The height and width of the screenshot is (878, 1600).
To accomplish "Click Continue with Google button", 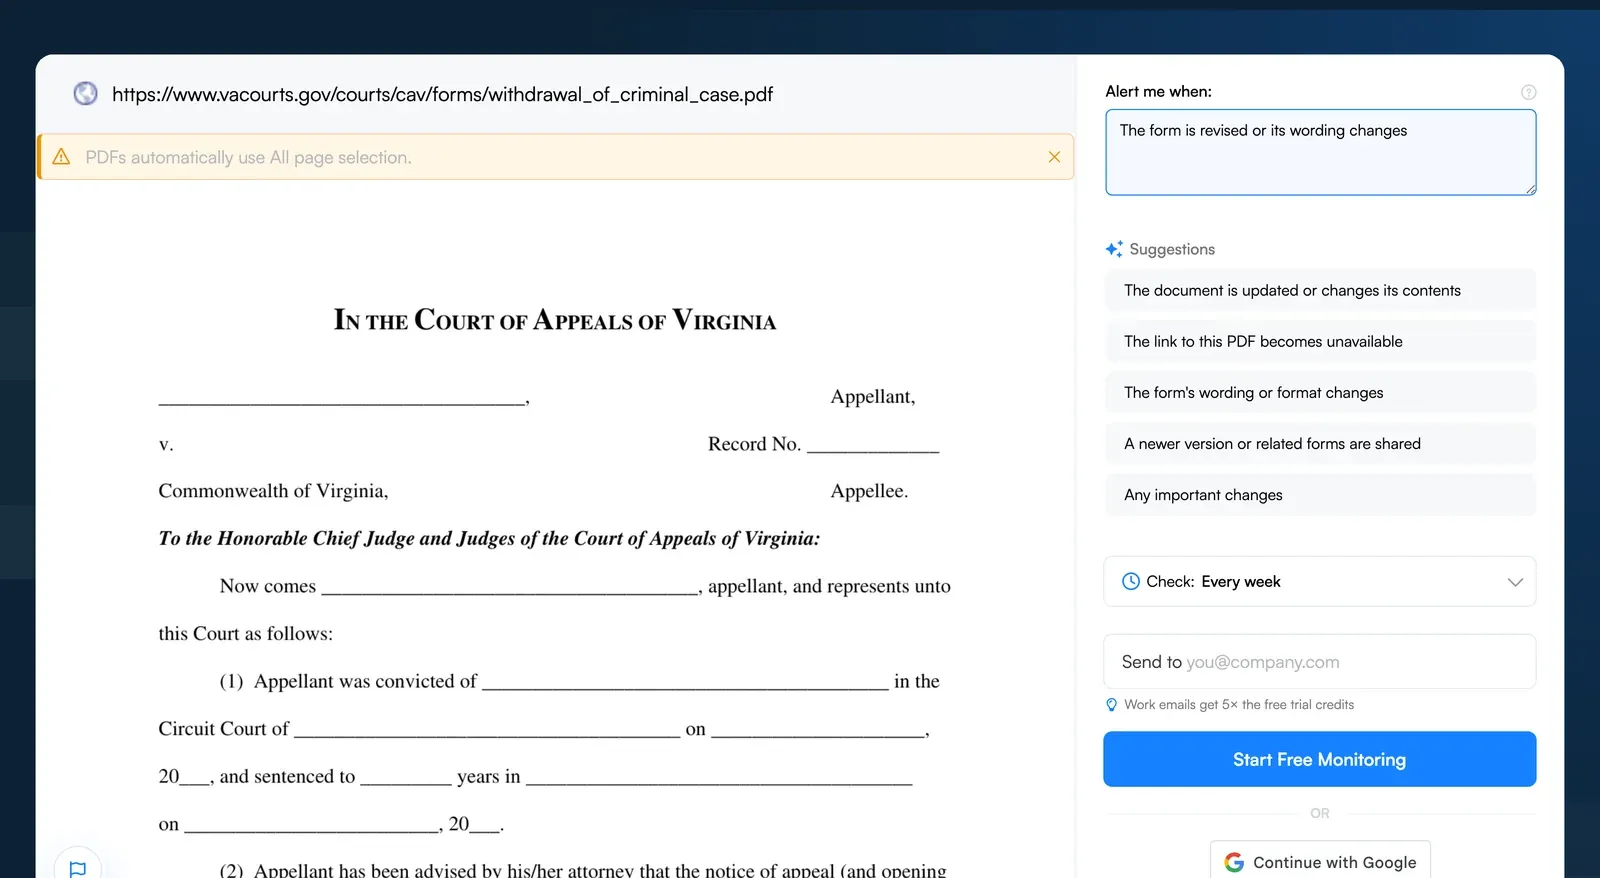I will [x=1320, y=861].
